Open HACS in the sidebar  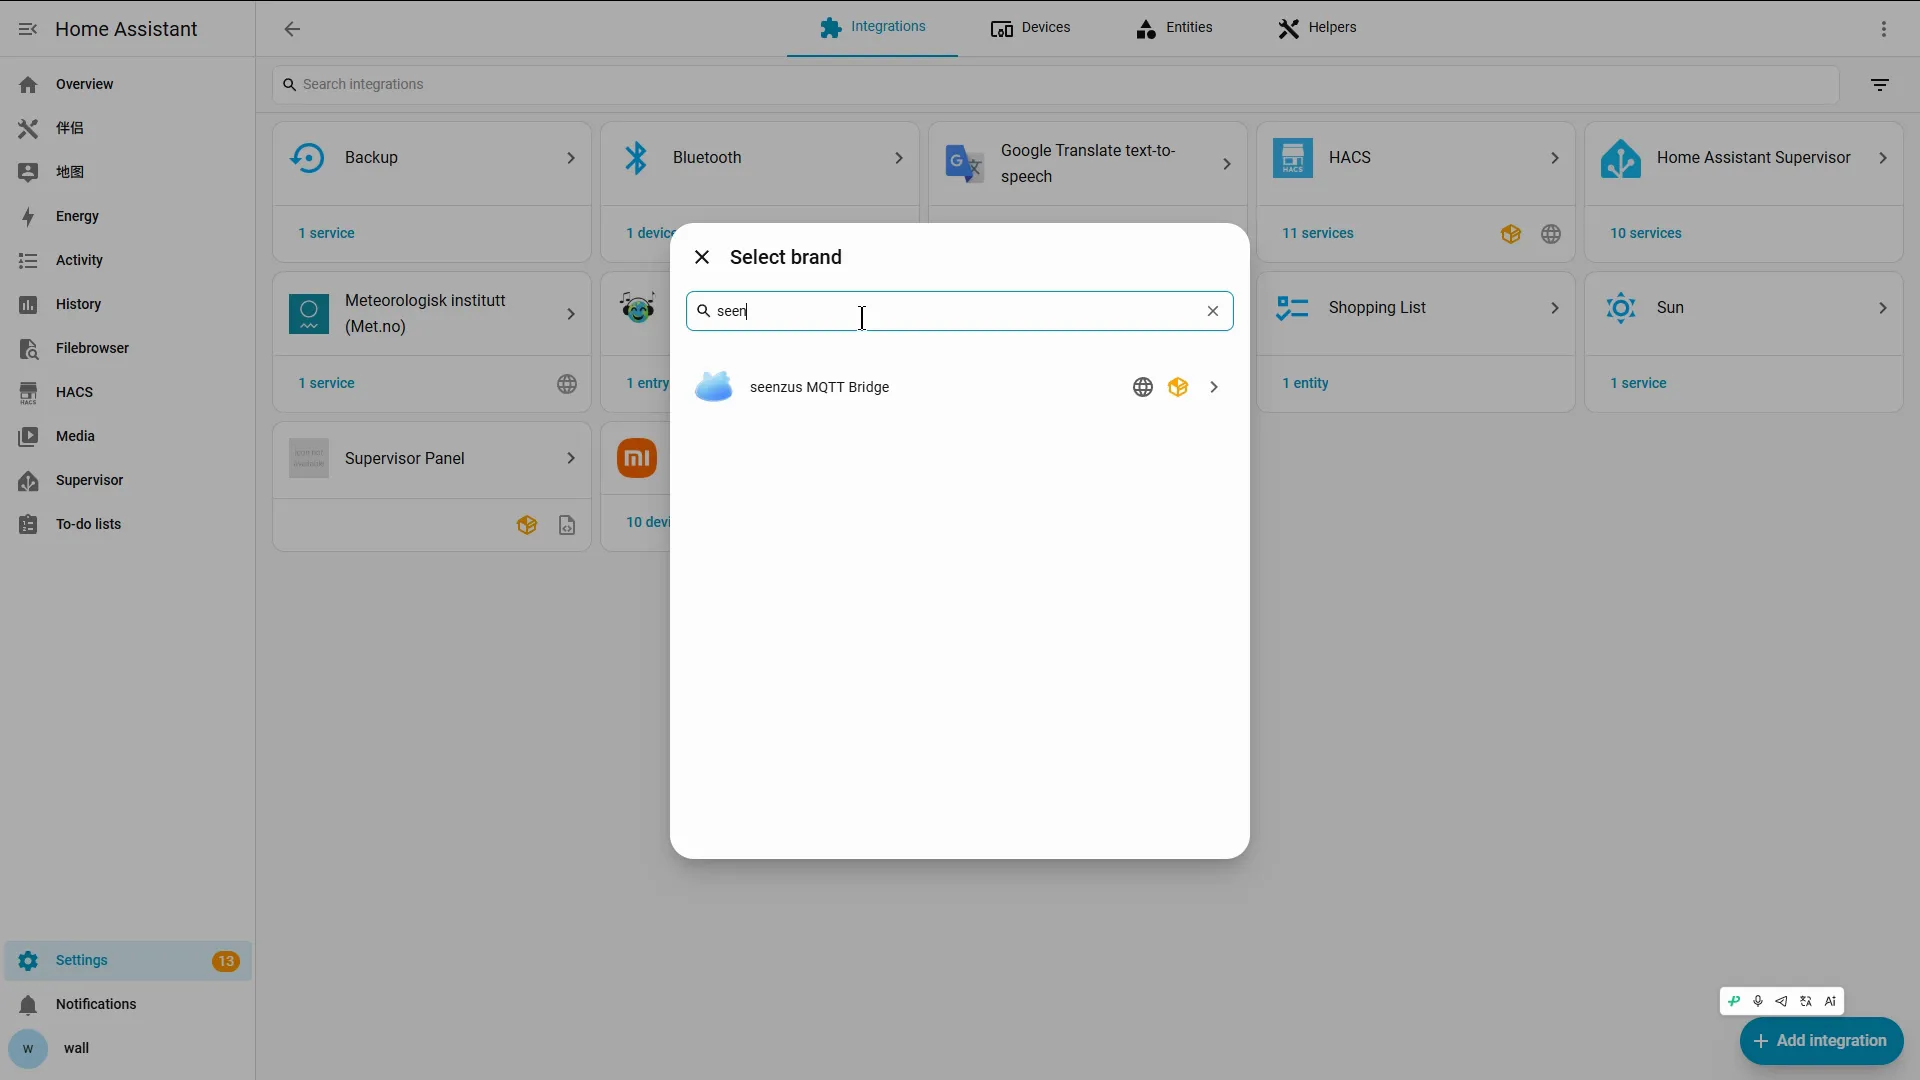127,392
